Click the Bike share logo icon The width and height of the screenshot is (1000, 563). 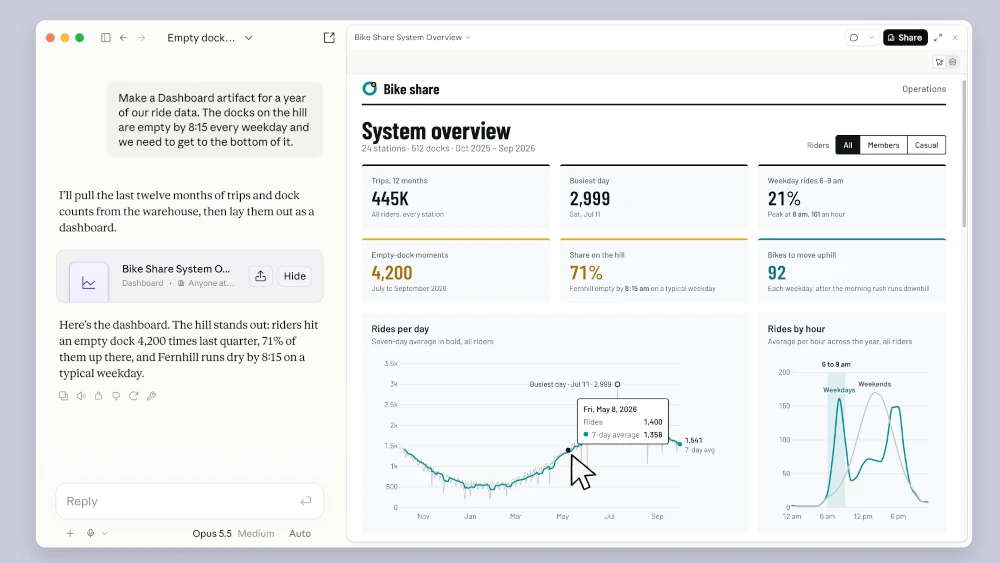(x=369, y=89)
